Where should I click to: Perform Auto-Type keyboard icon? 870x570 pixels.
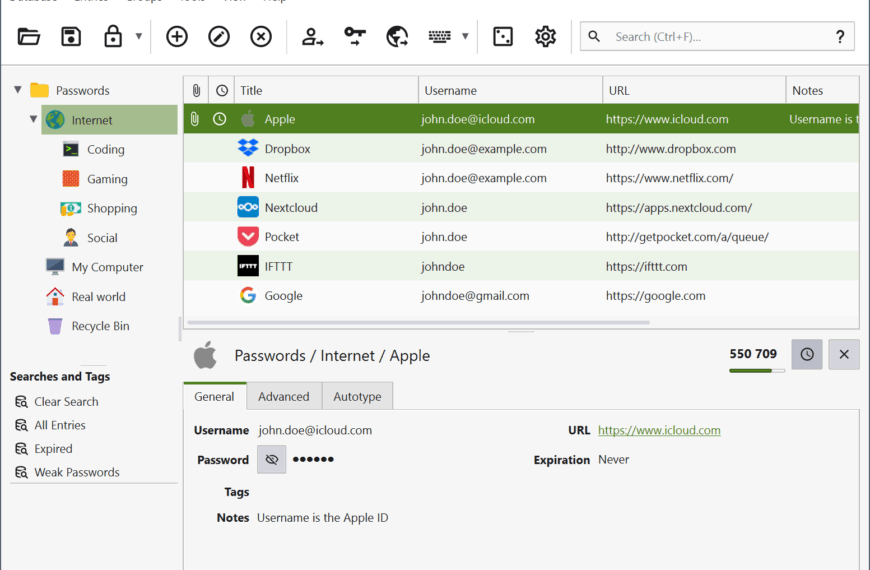[439, 37]
